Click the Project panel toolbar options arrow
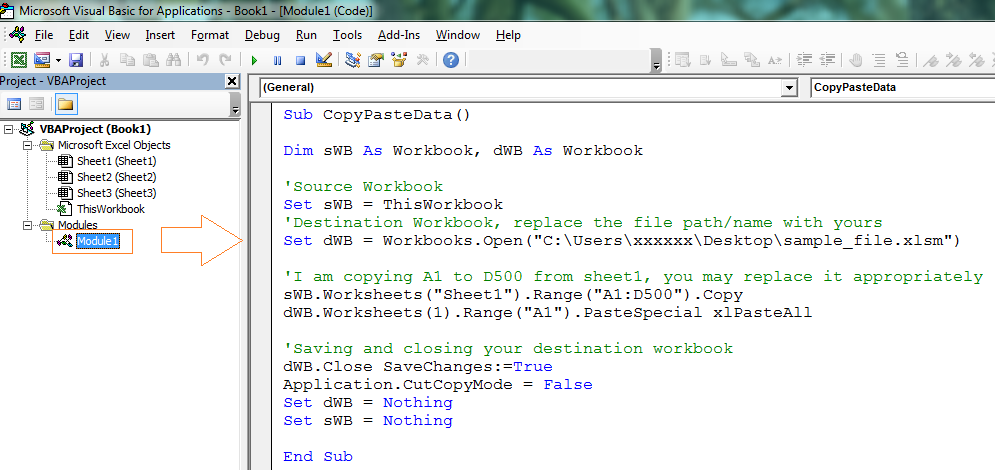The image size is (995, 470). 235,105
